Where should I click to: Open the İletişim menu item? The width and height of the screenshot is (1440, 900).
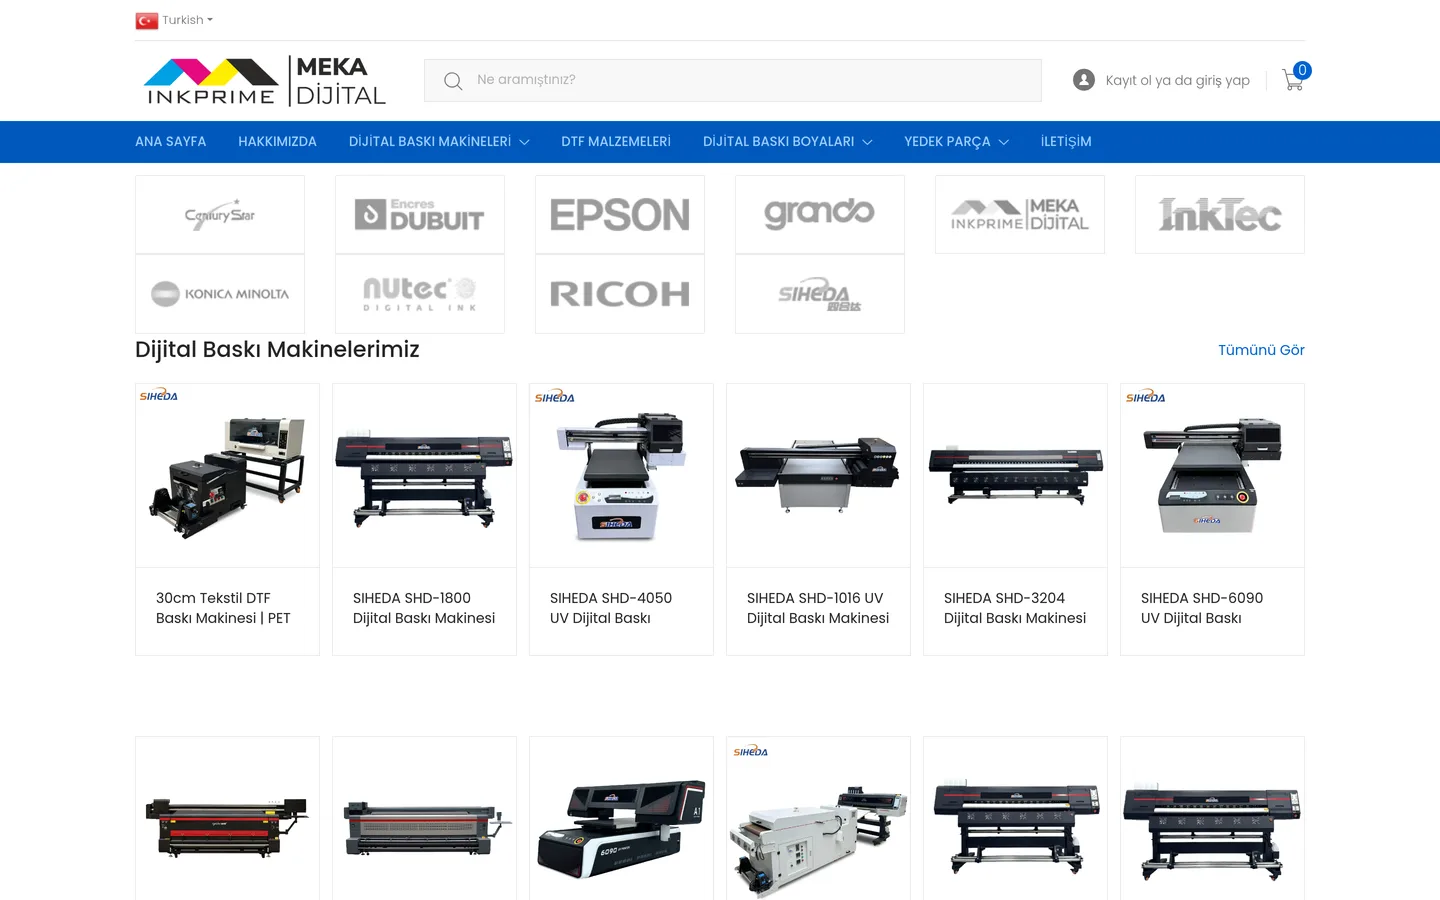click(x=1066, y=142)
